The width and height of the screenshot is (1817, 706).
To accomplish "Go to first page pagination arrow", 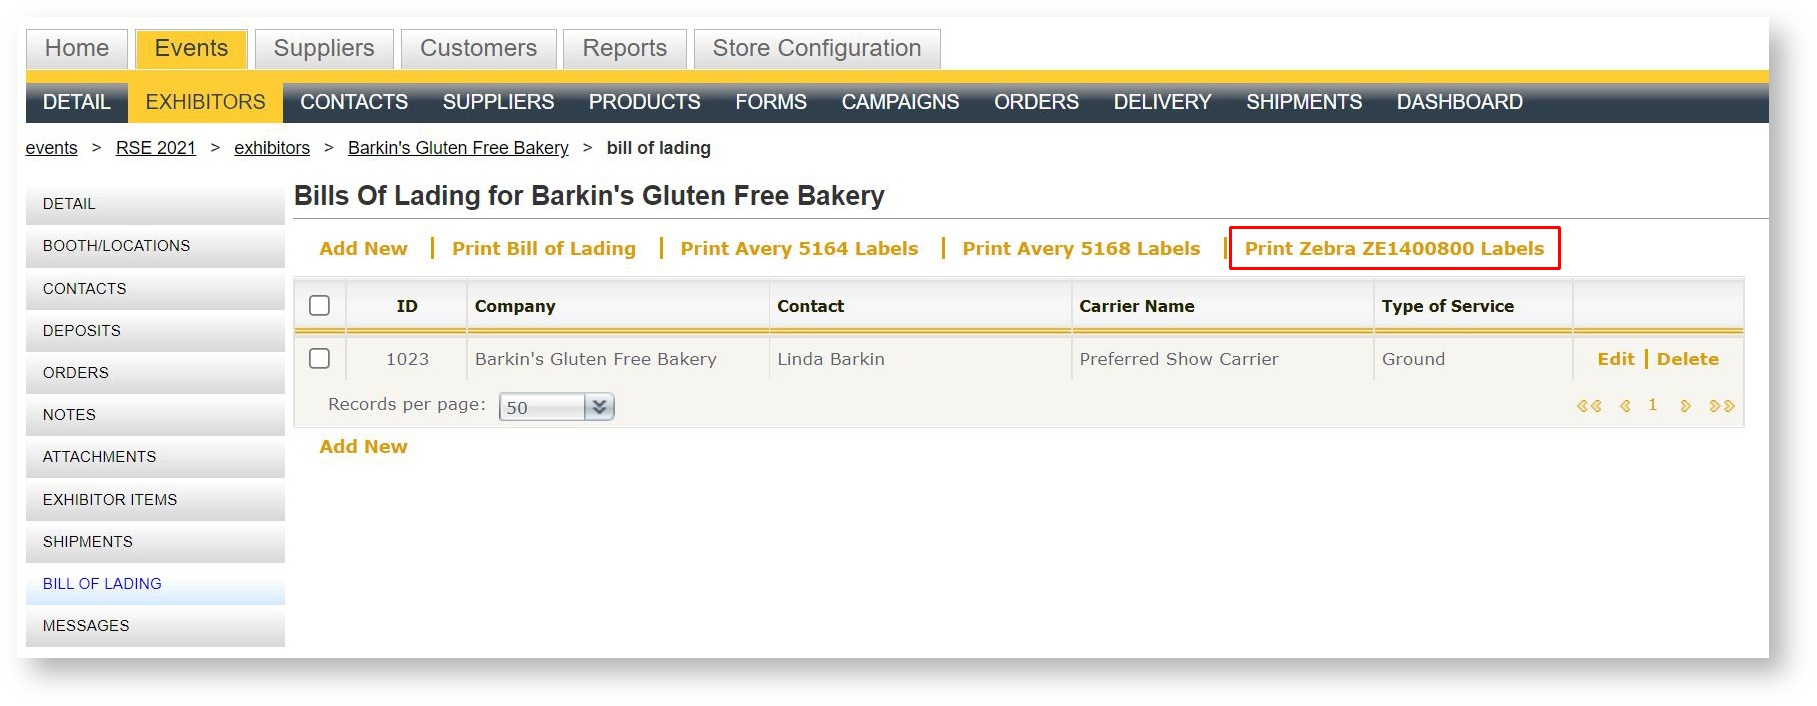I will (1588, 406).
